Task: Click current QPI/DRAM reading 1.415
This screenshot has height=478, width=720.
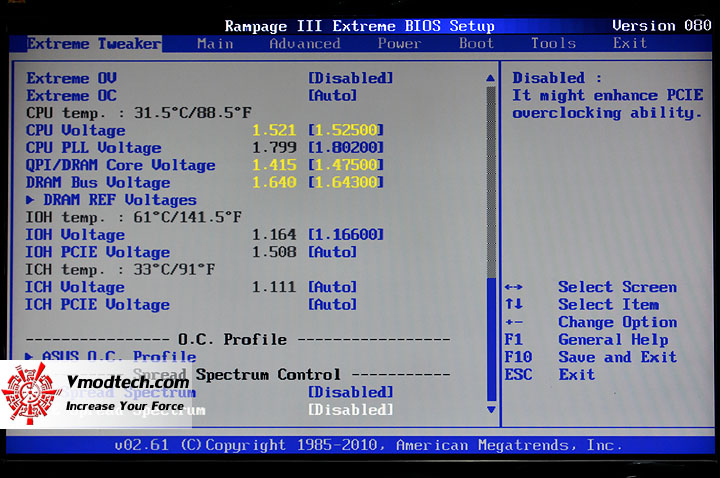Action: coord(274,165)
